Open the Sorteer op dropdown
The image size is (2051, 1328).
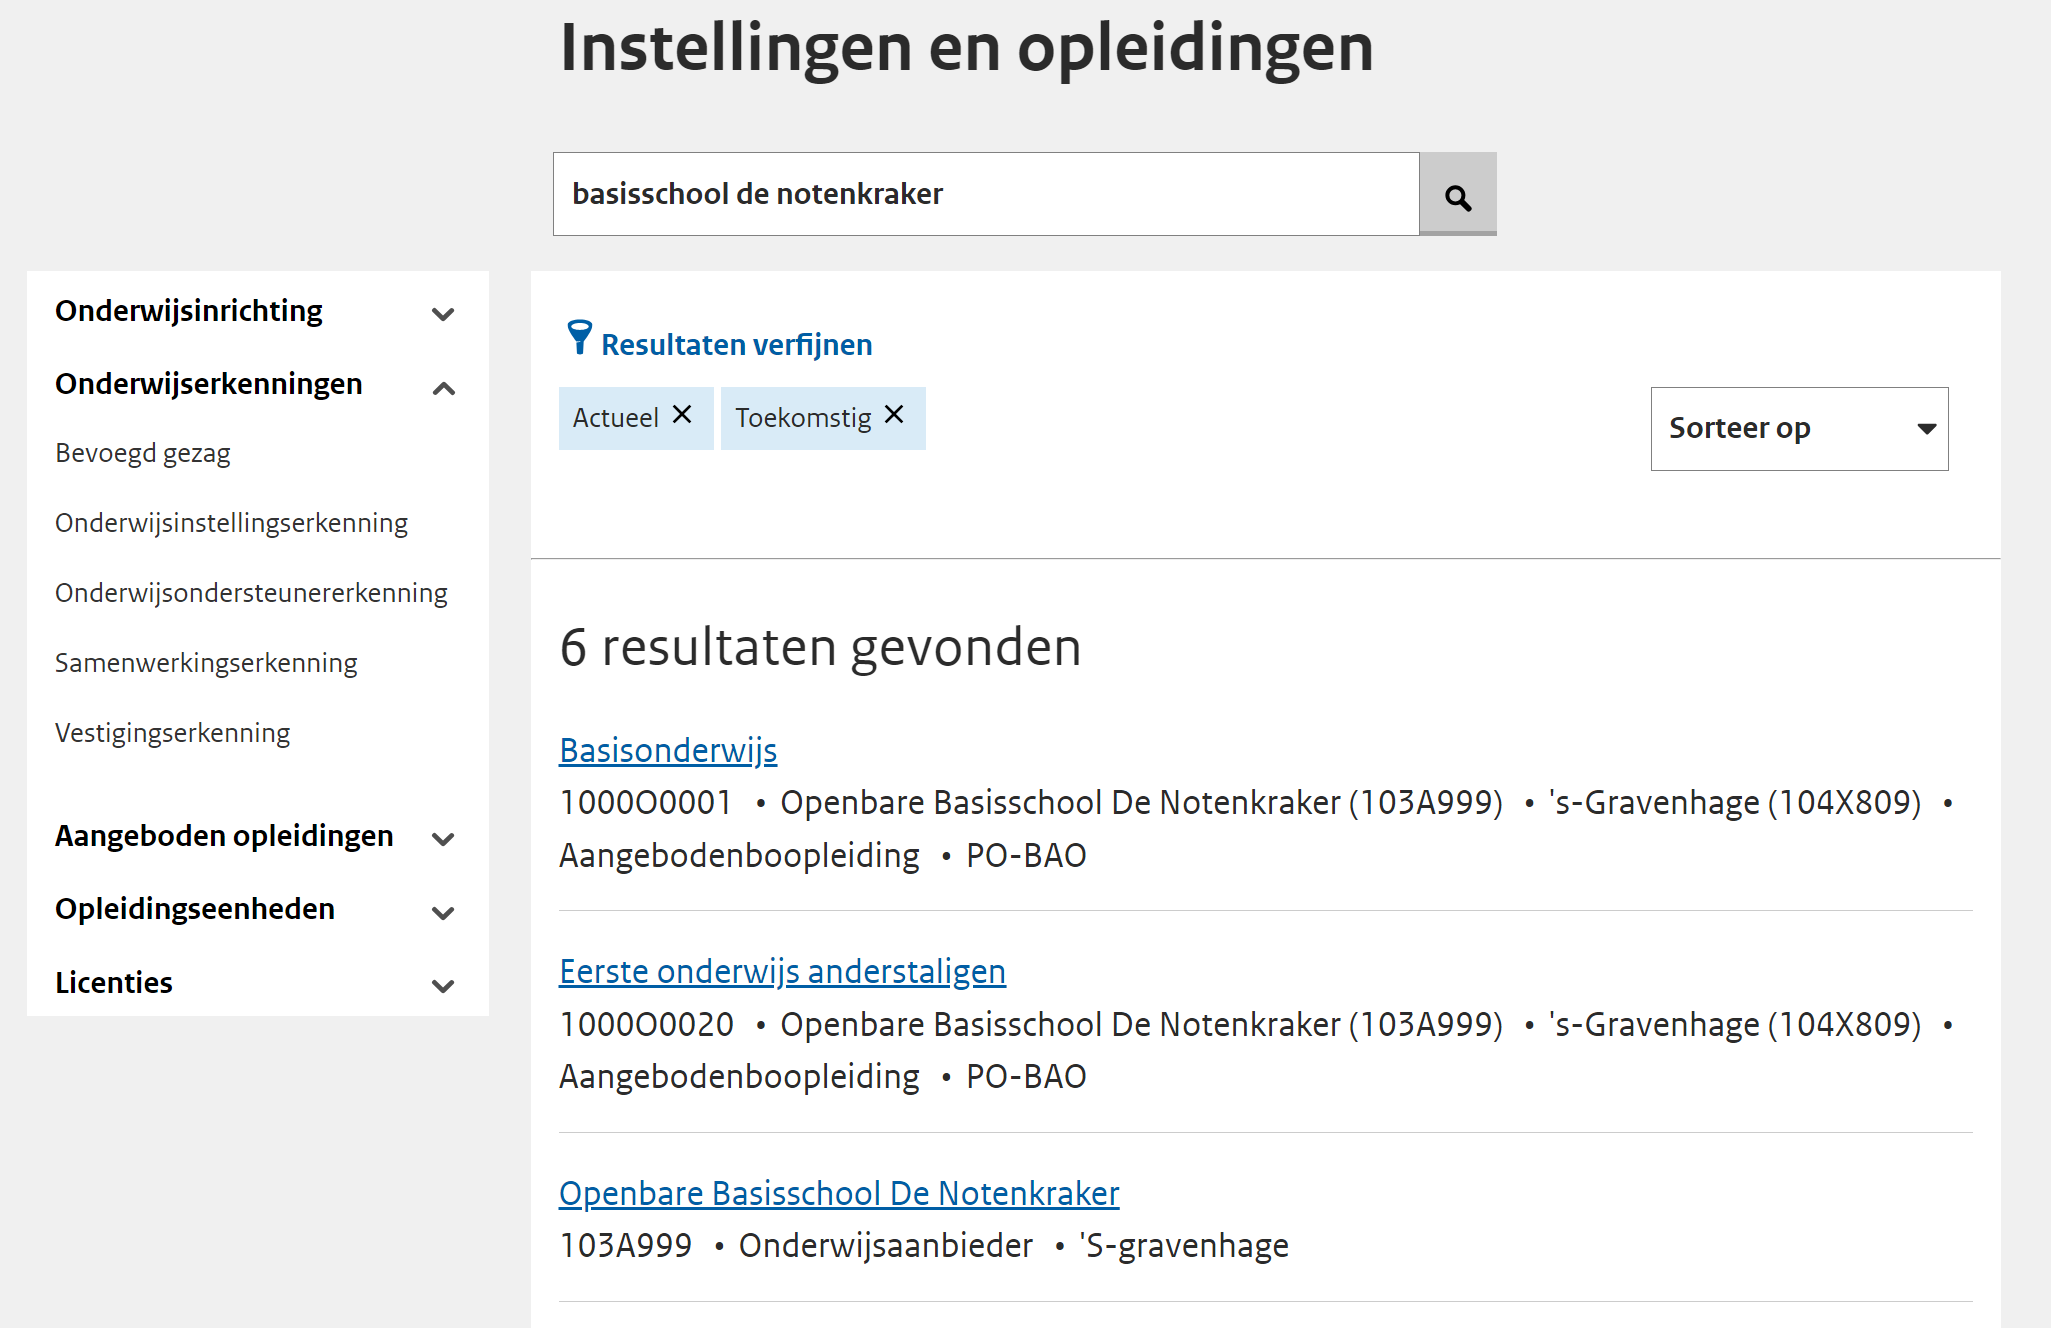(1799, 429)
